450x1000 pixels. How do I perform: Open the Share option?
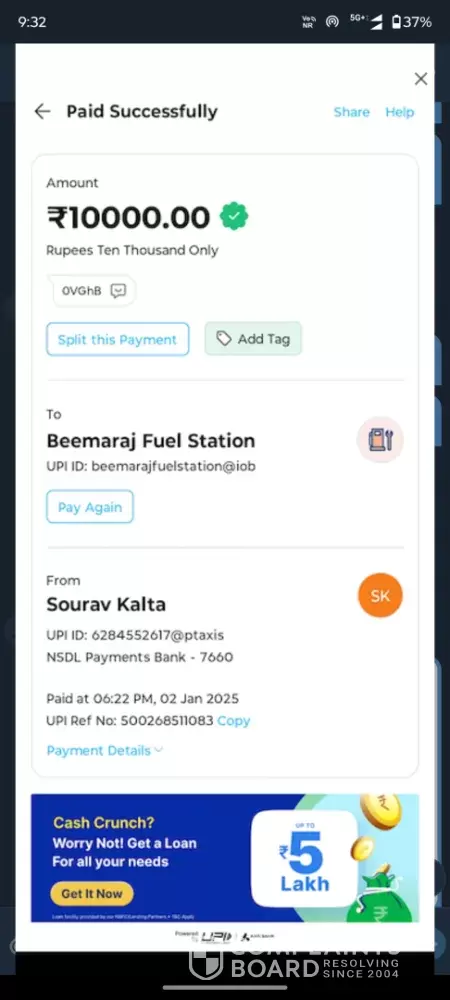click(x=352, y=112)
